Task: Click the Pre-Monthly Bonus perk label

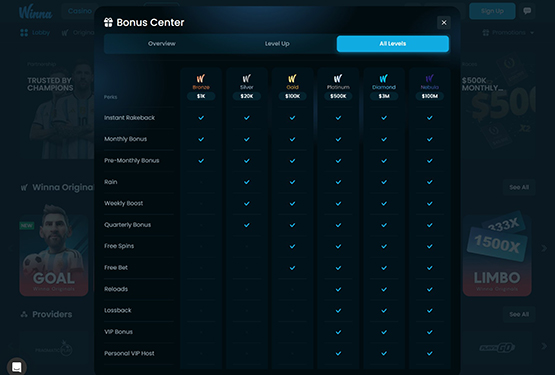Action: pos(132,160)
